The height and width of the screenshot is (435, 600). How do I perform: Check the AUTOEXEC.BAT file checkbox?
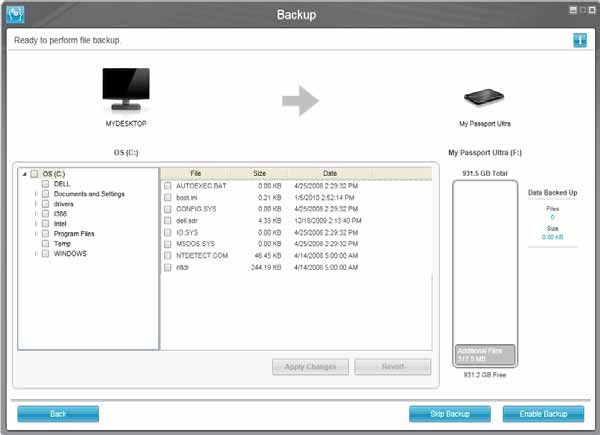pos(168,186)
